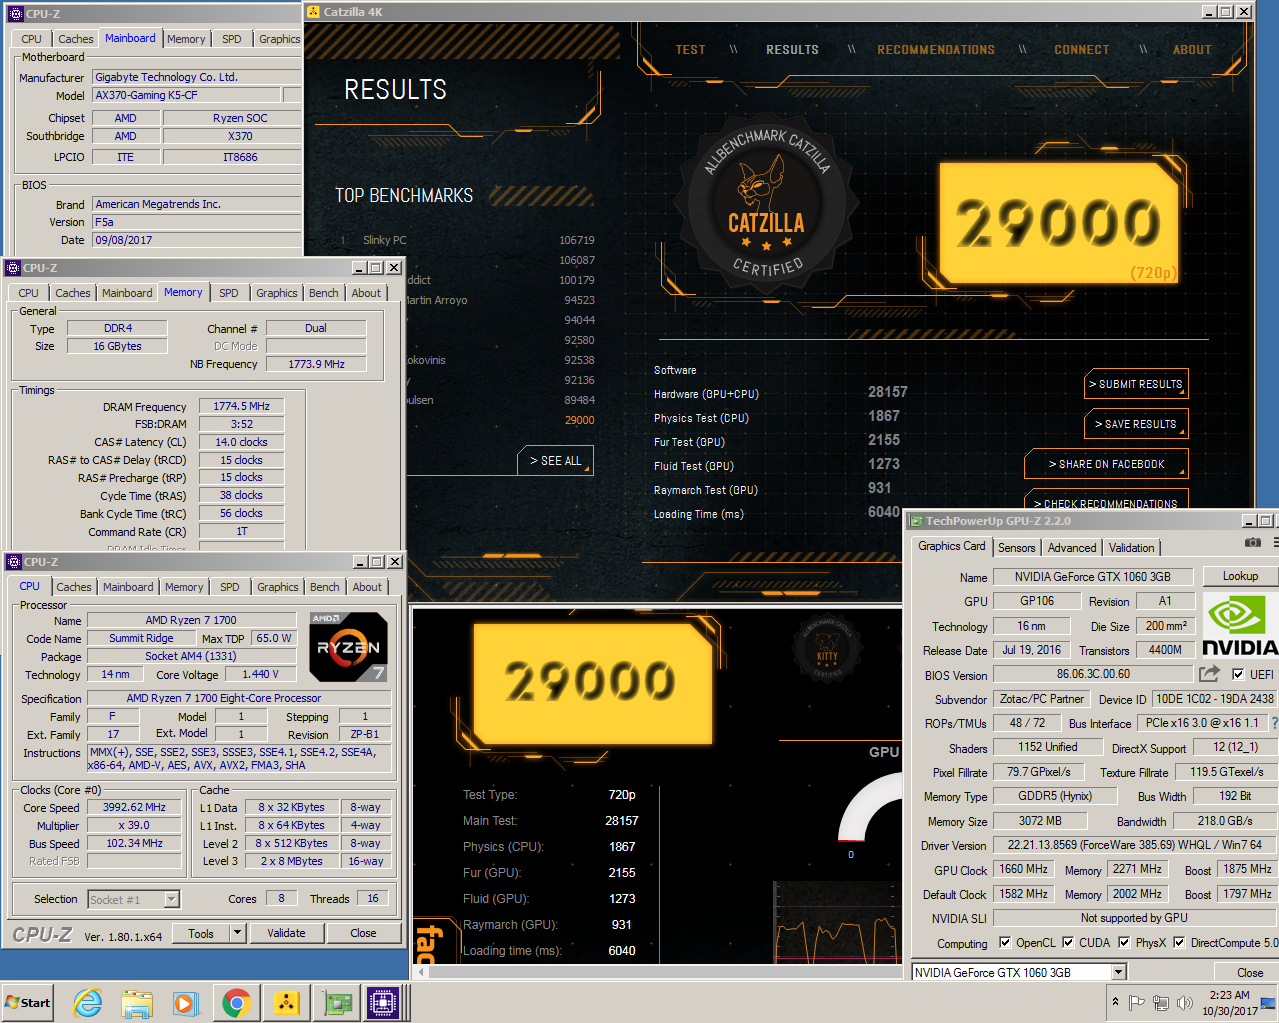Open the GPU selection dropdown in GPU-Z
The image size is (1279, 1023).
coord(1119,972)
